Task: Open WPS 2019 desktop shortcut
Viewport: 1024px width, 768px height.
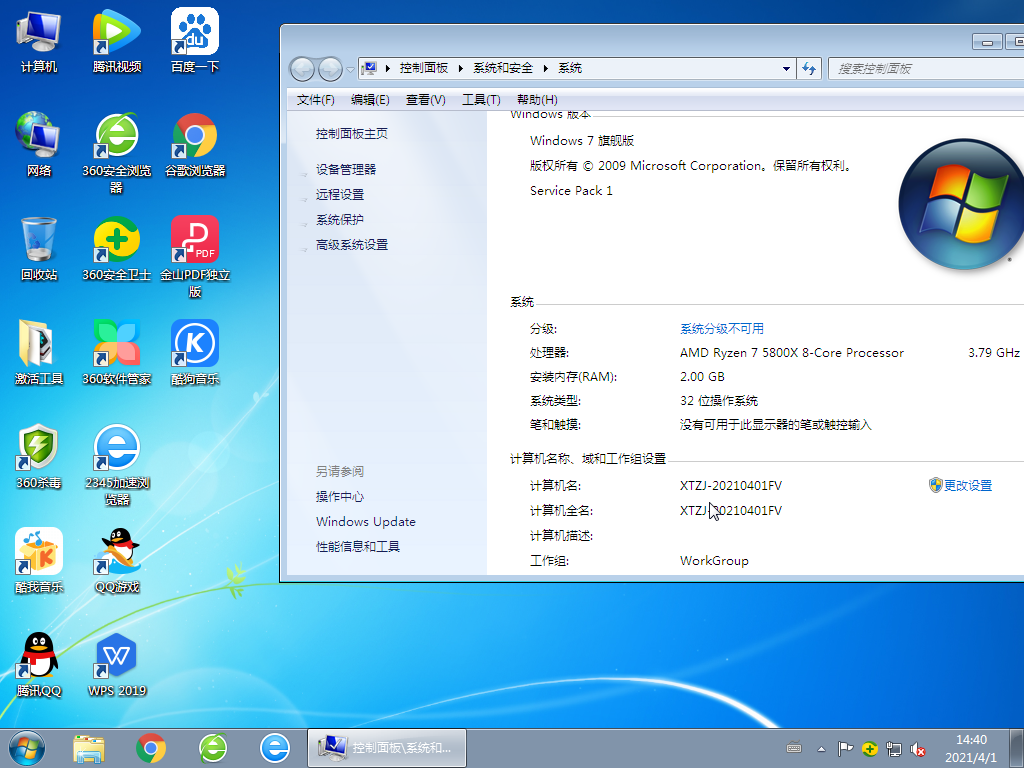Action: (117, 660)
